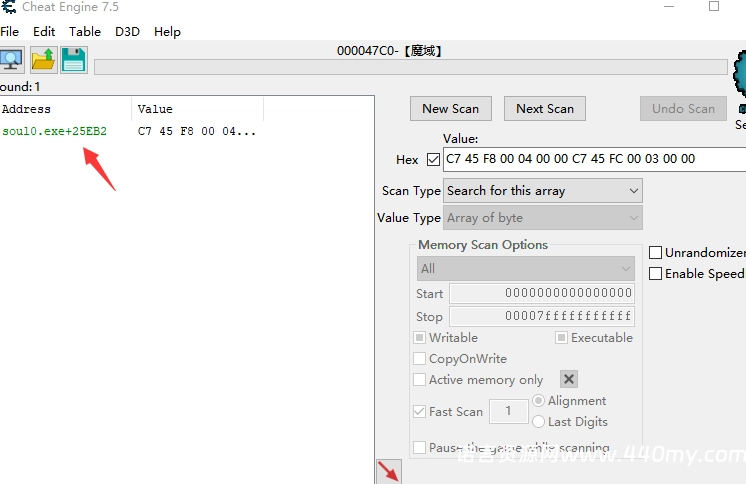
Task: Click the process title 000047C0
Action: pos(389,51)
